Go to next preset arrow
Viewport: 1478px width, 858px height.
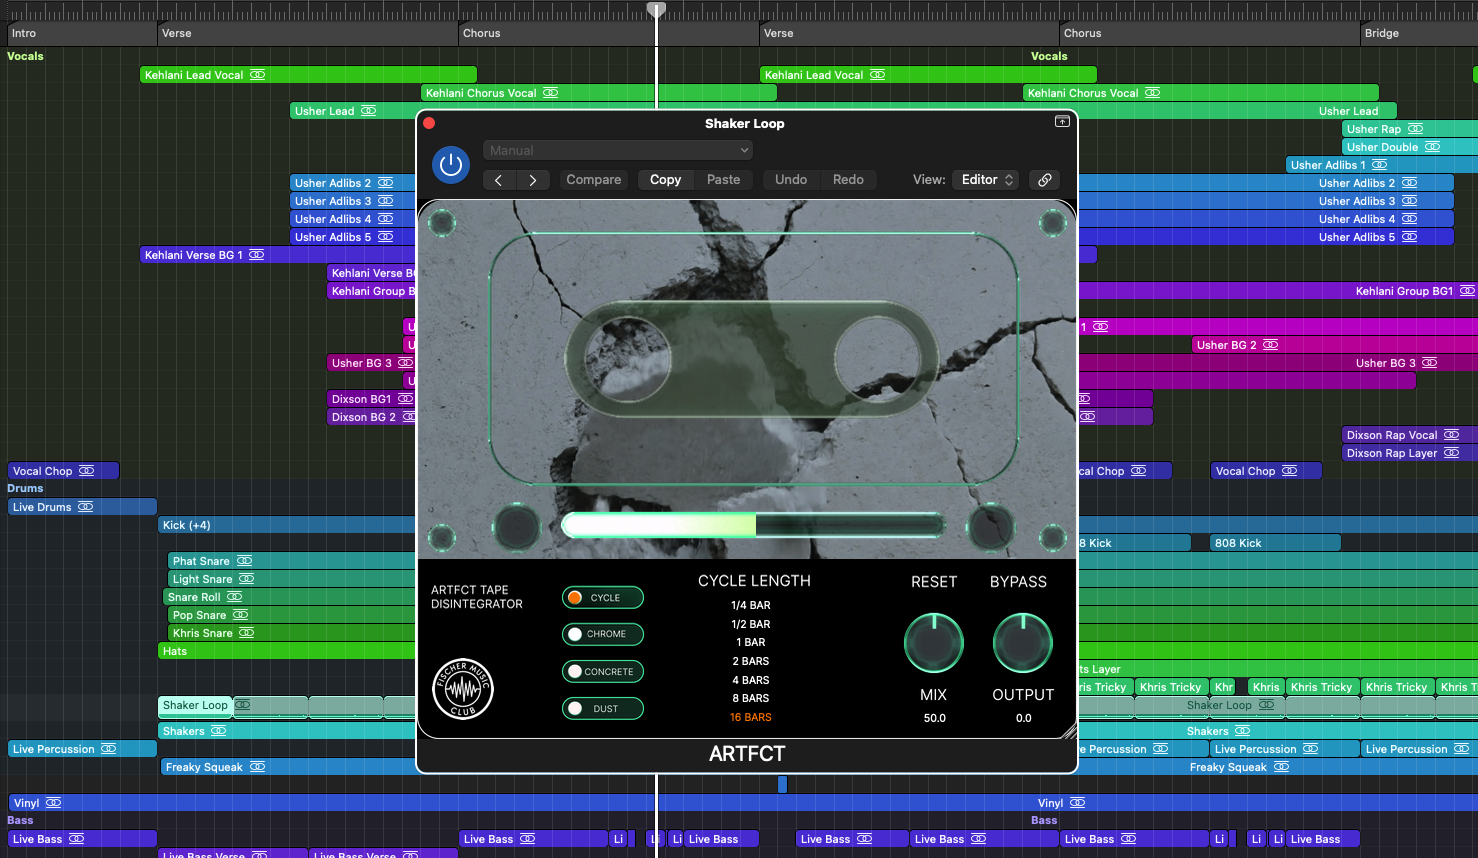(x=533, y=180)
